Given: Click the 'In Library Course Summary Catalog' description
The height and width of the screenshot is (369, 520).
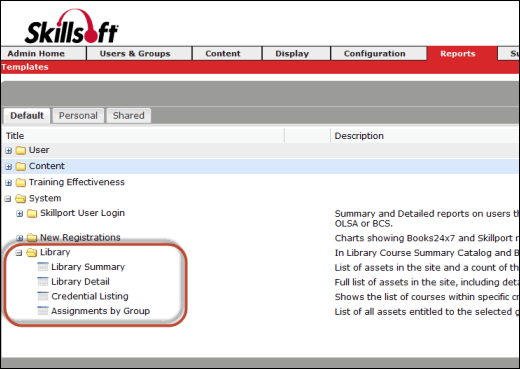Looking at the screenshot, I should click(427, 253).
